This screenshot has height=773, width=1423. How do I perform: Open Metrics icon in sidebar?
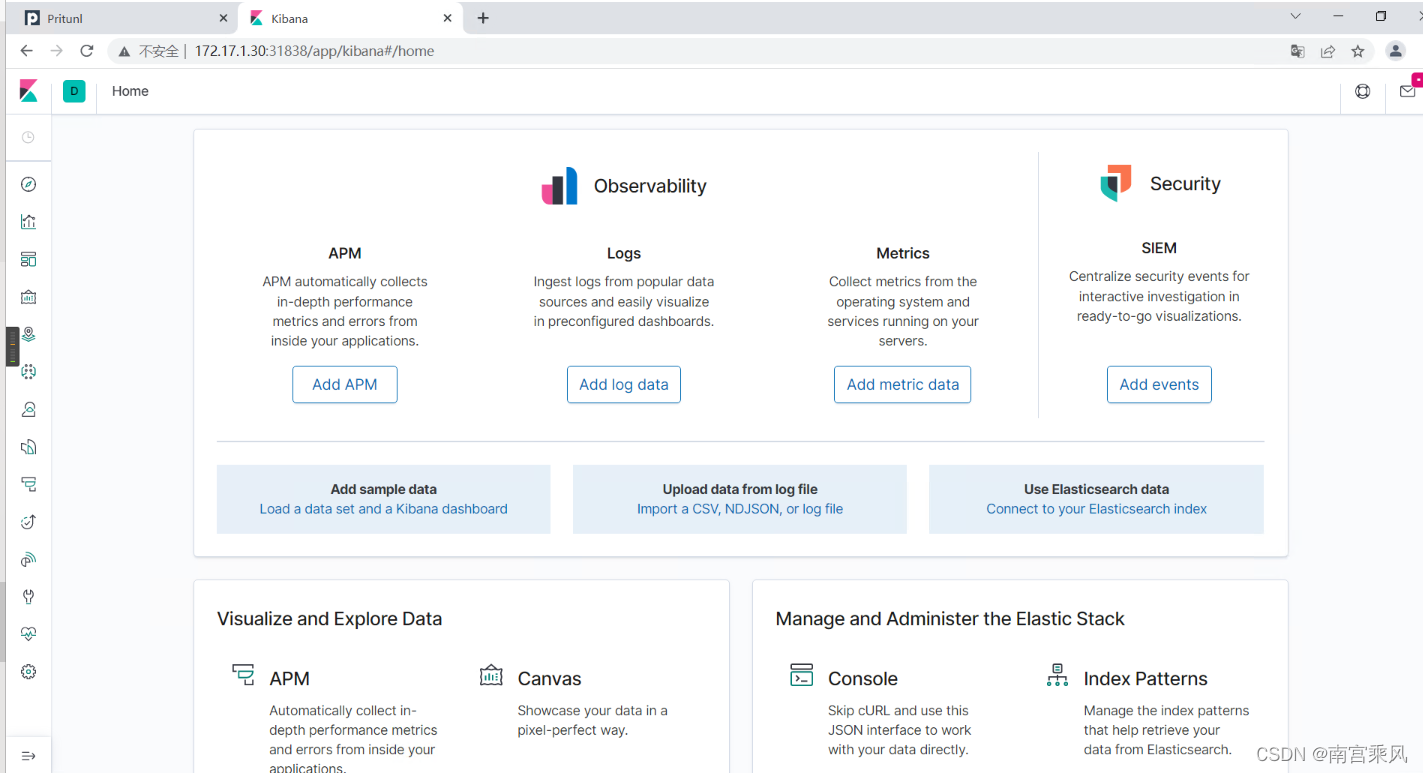pyautogui.click(x=28, y=409)
